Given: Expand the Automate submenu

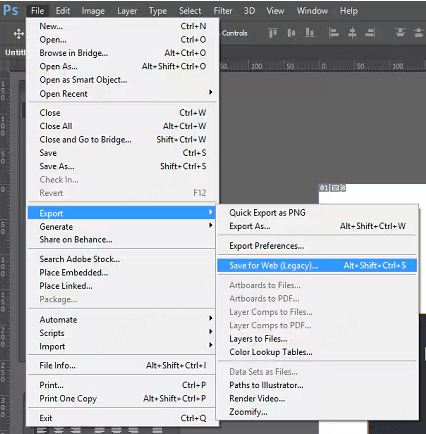Looking at the screenshot, I should [122, 319].
